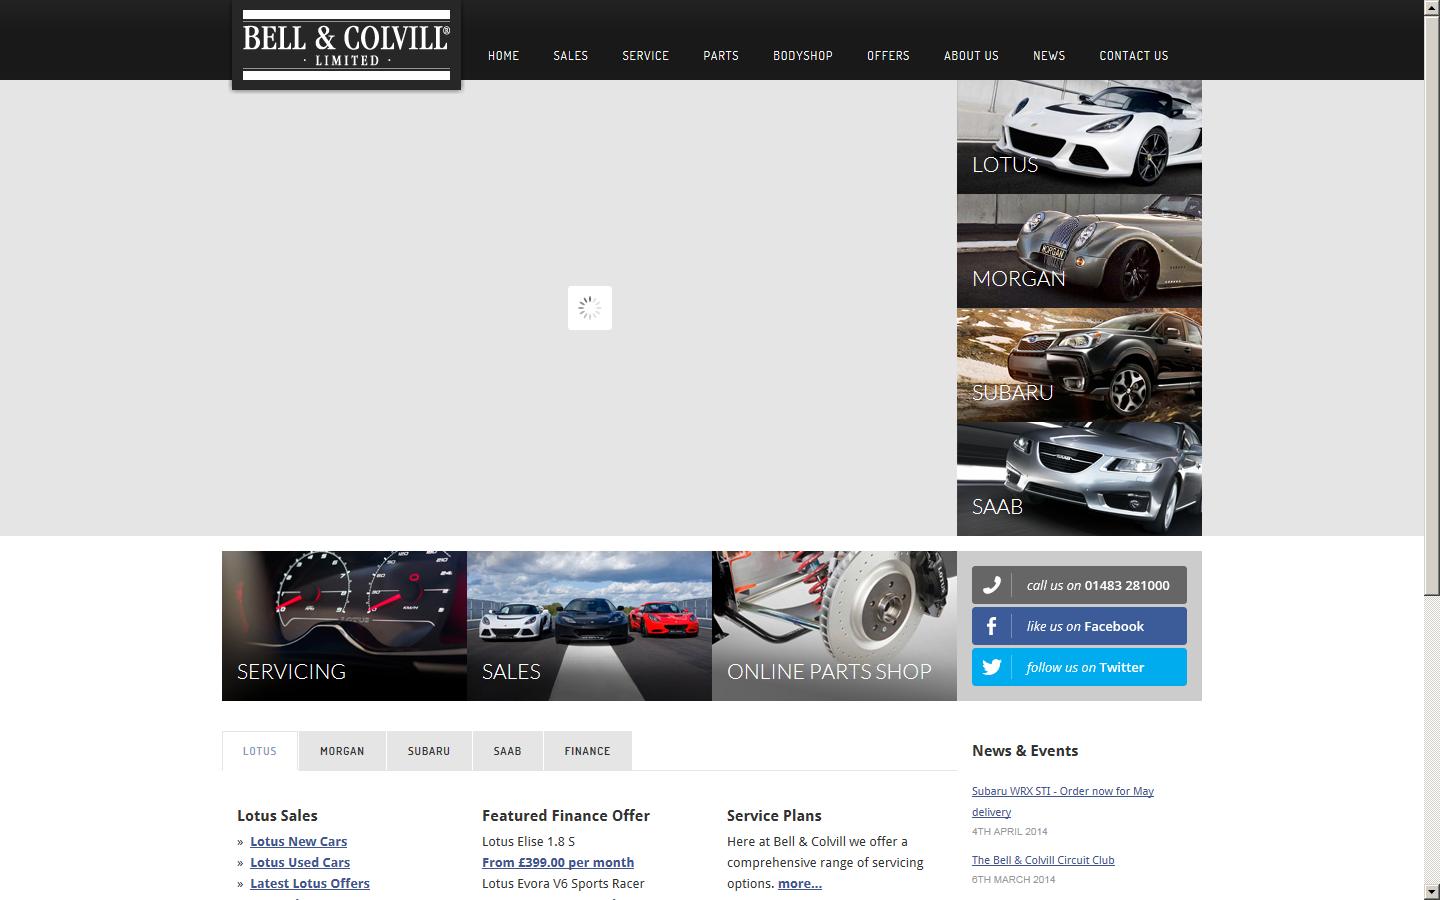
Task: Switch to the Finance tab
Action: [587, 751]
